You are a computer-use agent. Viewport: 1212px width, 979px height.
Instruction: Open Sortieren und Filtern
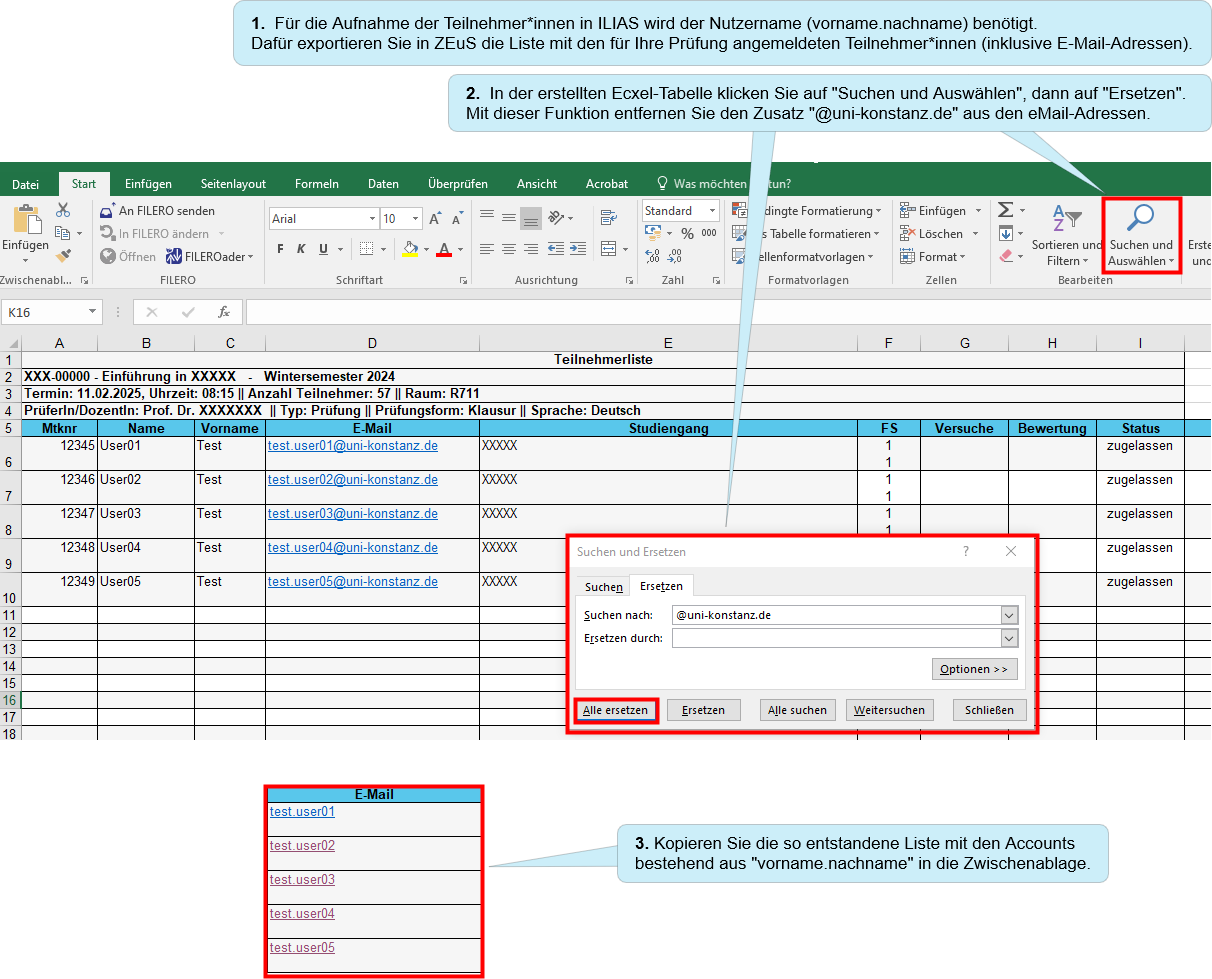point(1066,236)
